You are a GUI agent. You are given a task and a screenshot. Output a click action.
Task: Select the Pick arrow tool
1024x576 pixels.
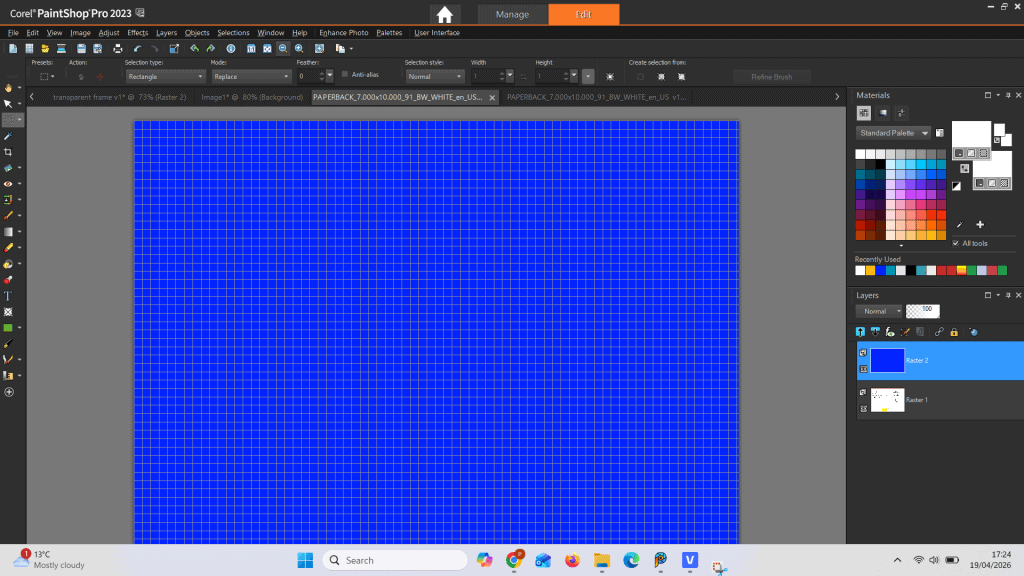(8, 104)
